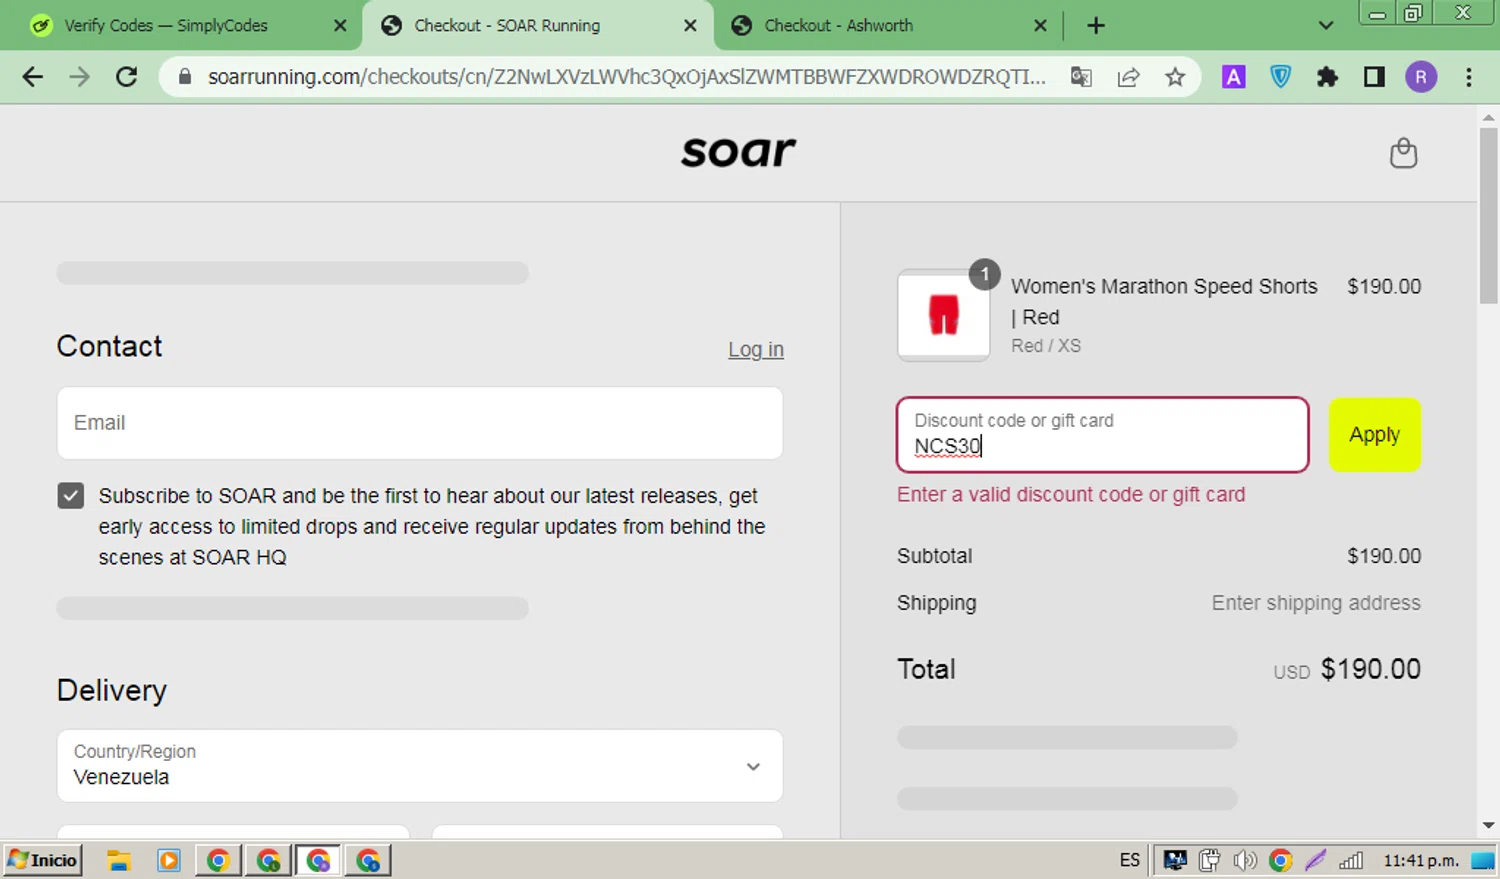Image resolution: width=1500 pixels, height=879 pixels.
Task: Open the blue shield extension
Action: tap(1280, 77)
